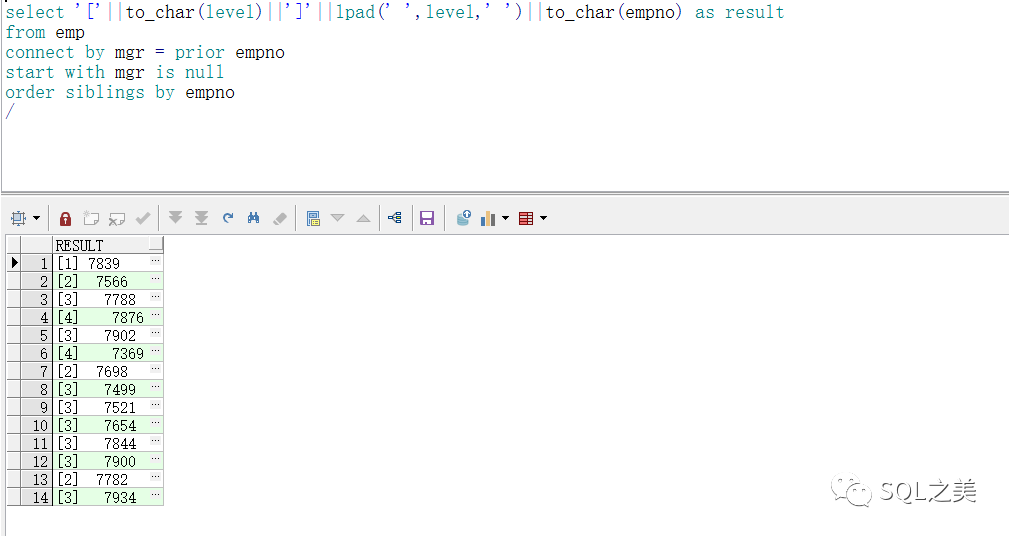Click the previous record up-triangle icon
The height and width of the screenshot is (536, 1009).
(x=364, y=218)
